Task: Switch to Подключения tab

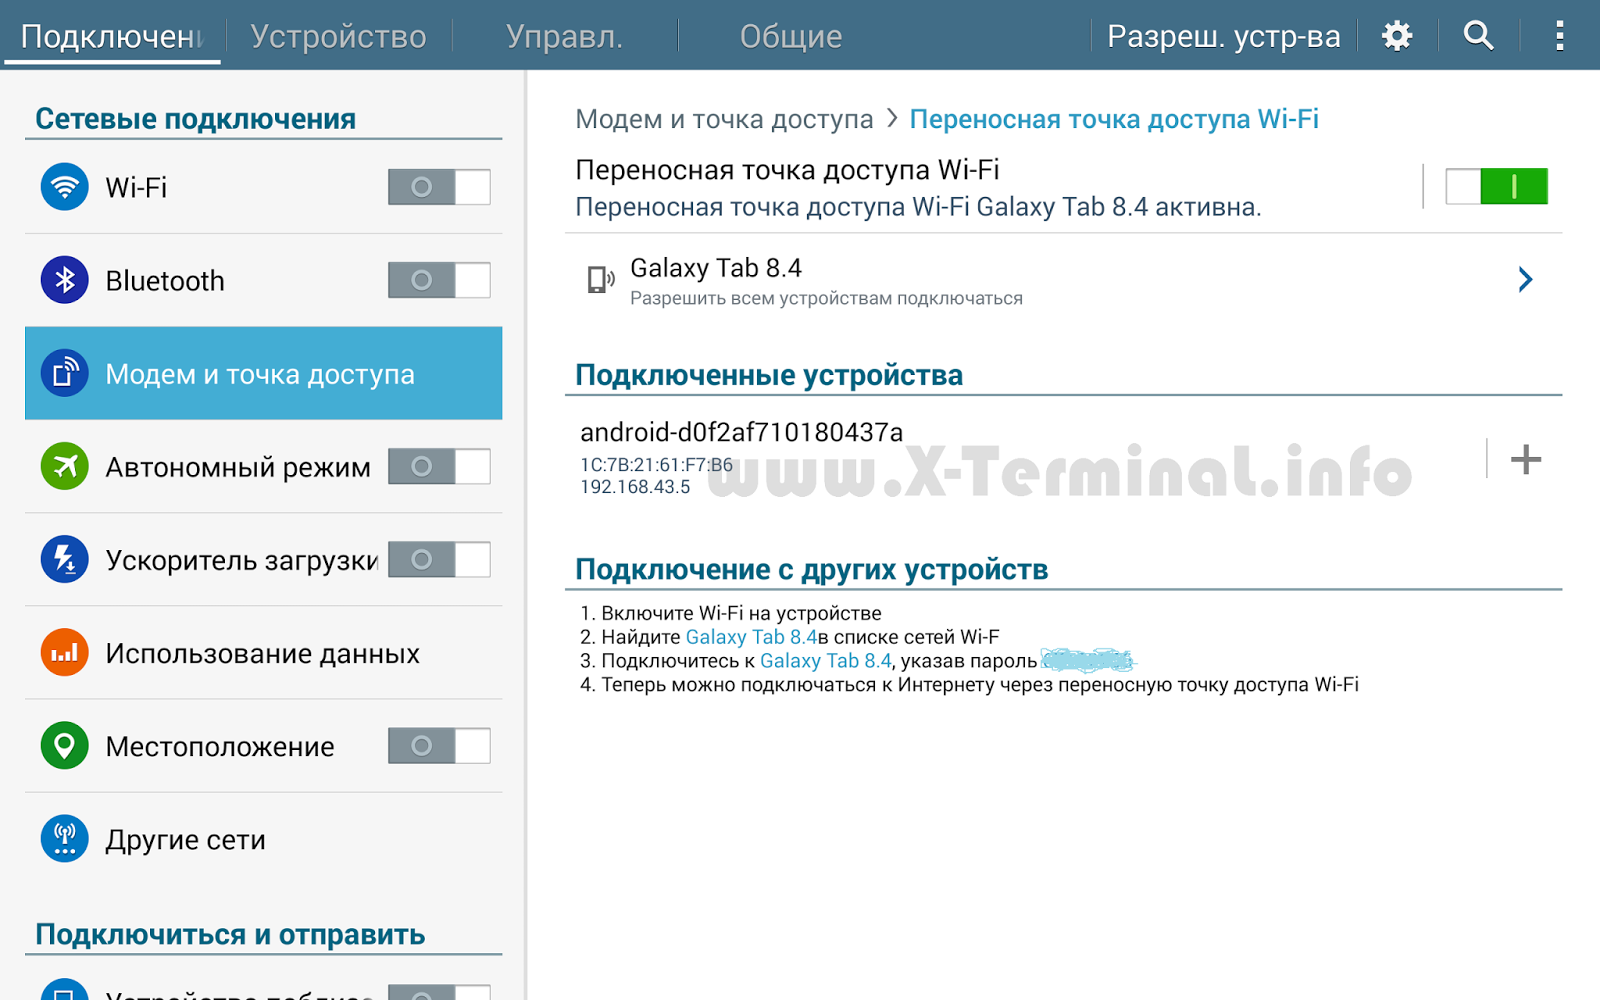Action: (x=112, y=36)
